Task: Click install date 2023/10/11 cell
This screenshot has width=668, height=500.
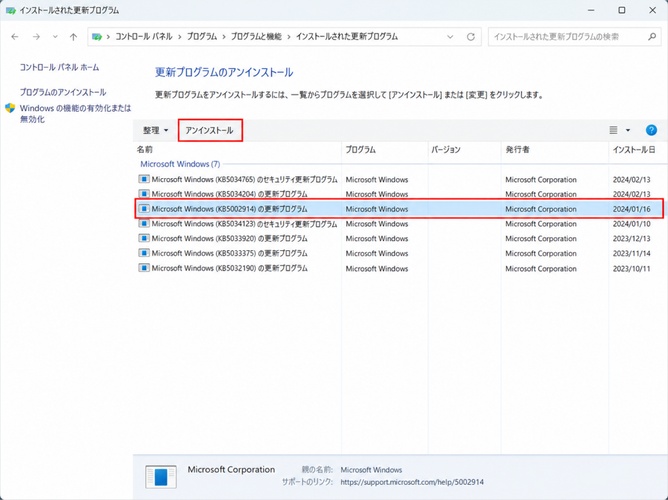Action: point(631,269)
